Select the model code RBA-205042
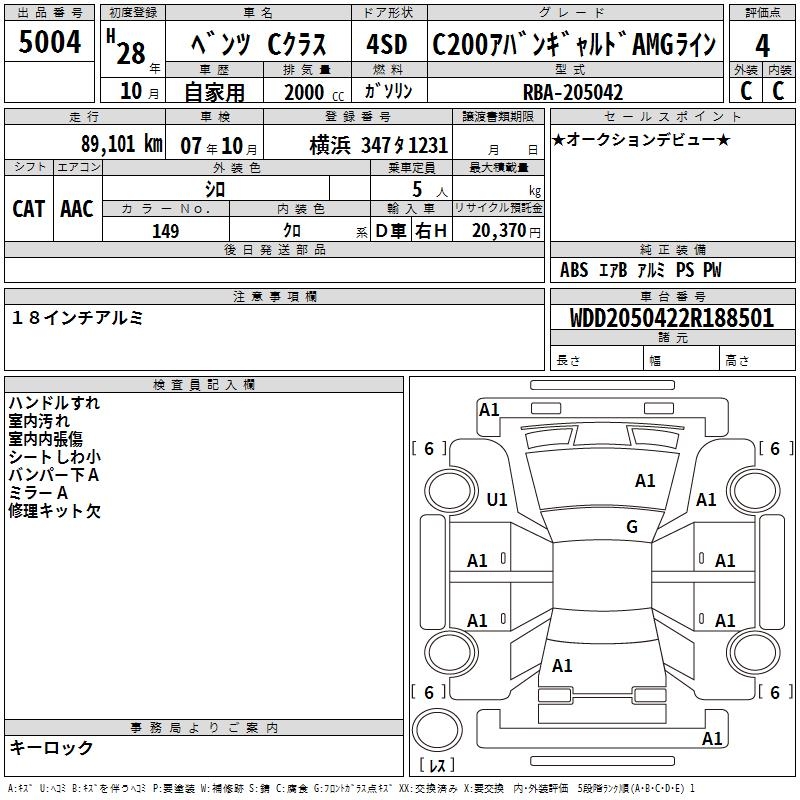This screenshot has width=800, height=800. (x=573, y=92)
